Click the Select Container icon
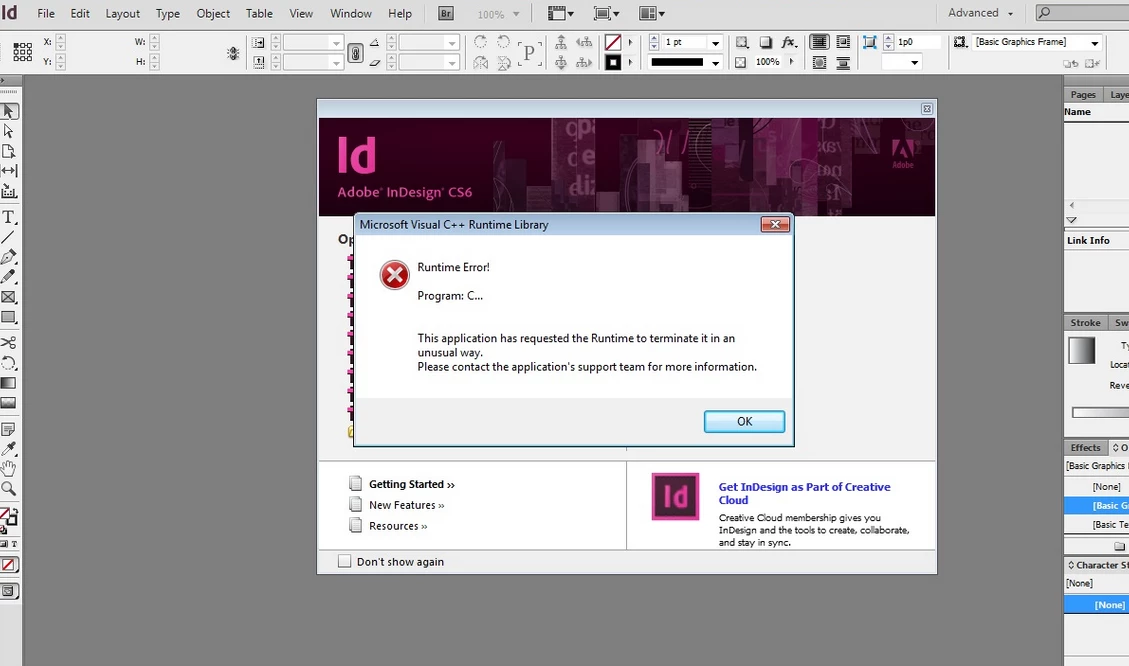The image size is (1129, 666). pos(561,42)
